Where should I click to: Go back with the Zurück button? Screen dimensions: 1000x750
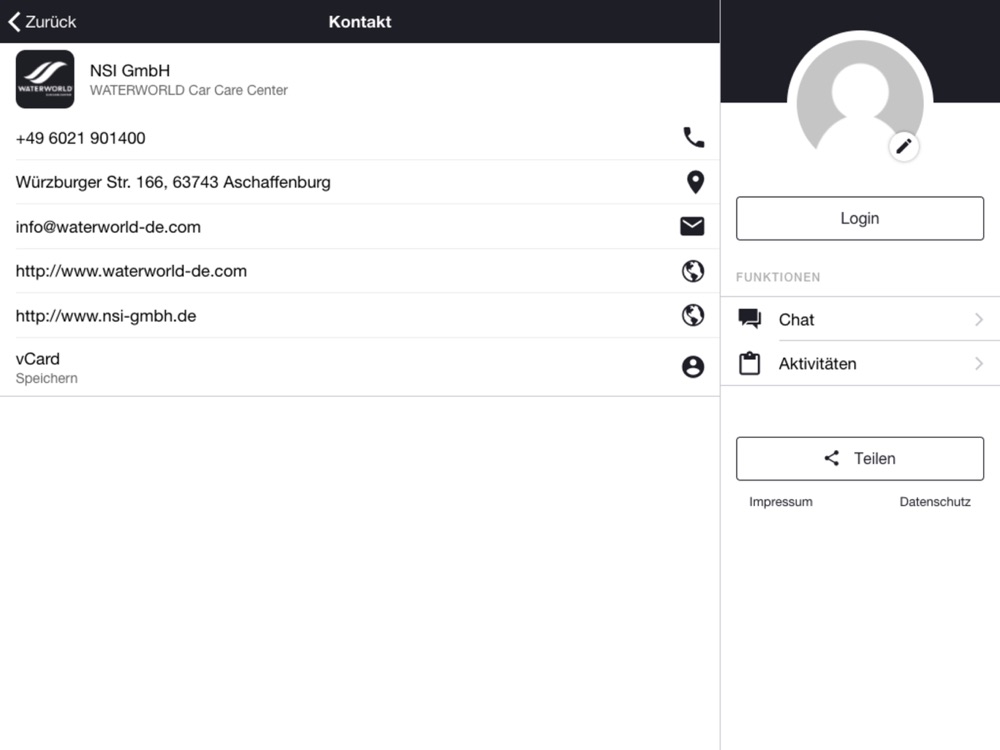click(x=42, y=22)
